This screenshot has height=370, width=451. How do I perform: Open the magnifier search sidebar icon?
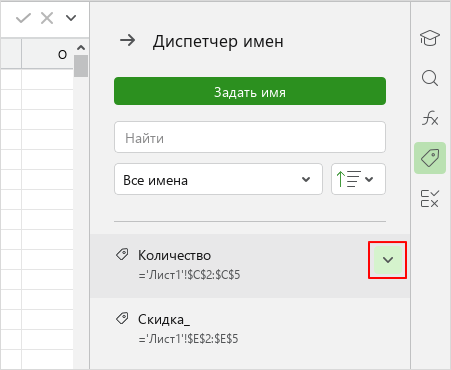click(x=430, y=78)
